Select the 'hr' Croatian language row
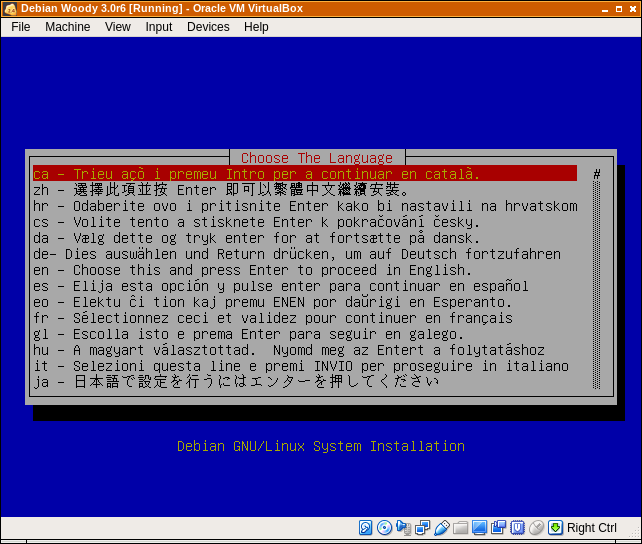Viewport: 642px width, 544px height. (305, 205)
